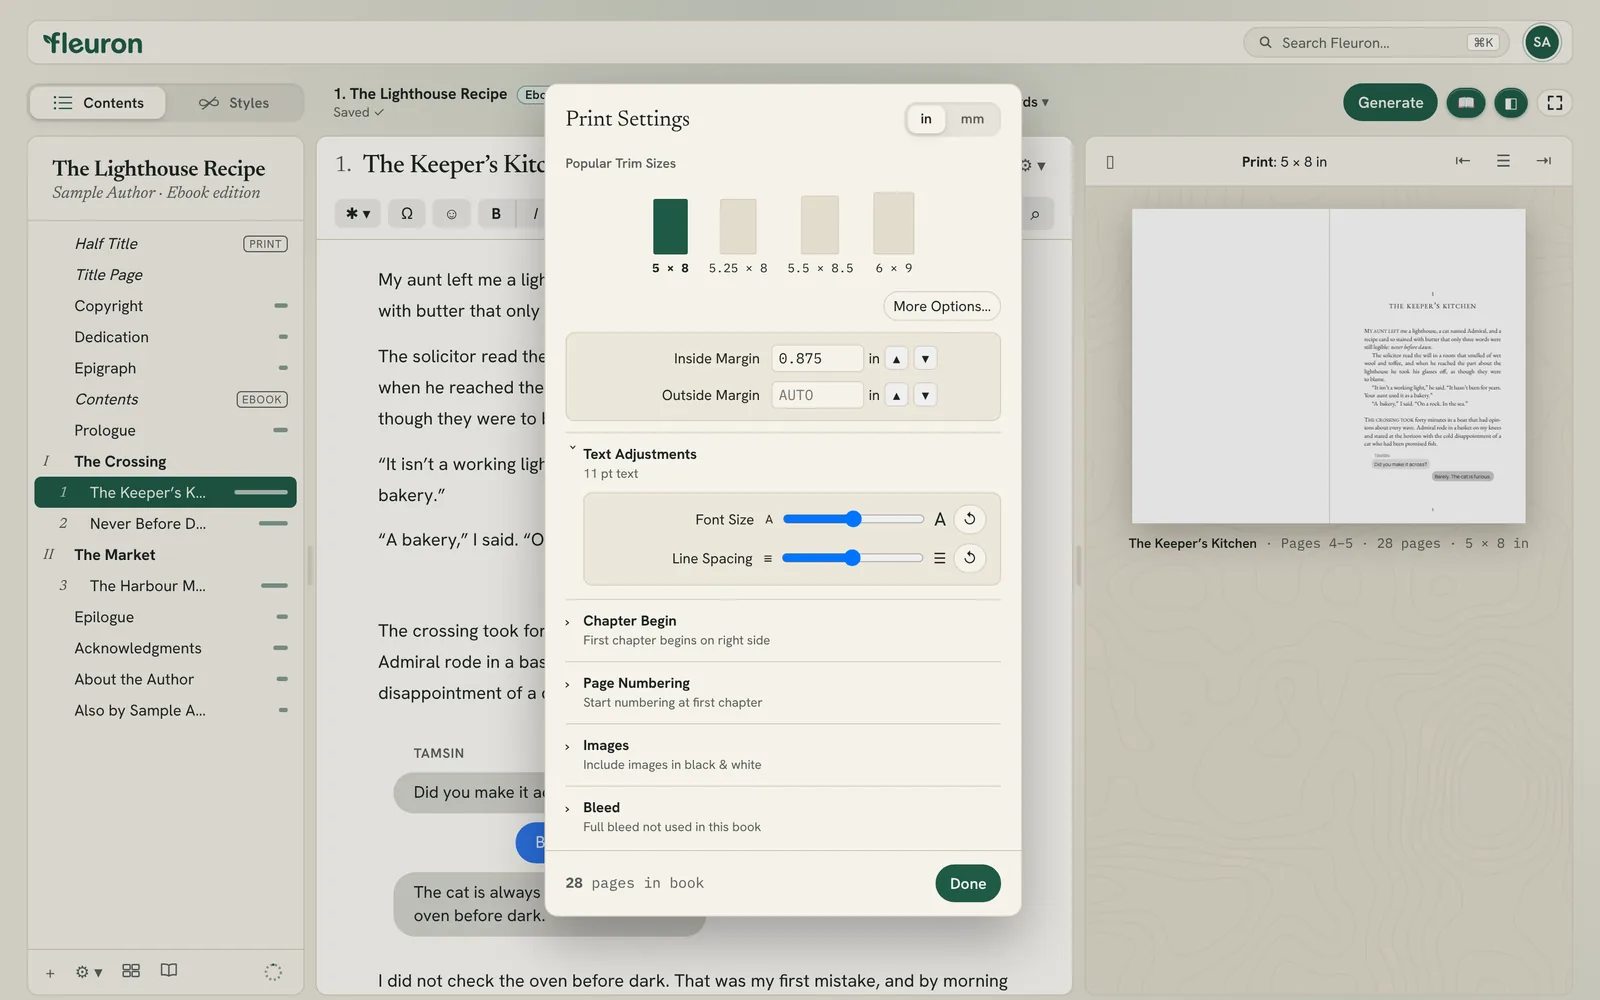The image size is (1600, 1000).
Task: Collapse the Text Adjustments section
Action: tap(640, 454)
